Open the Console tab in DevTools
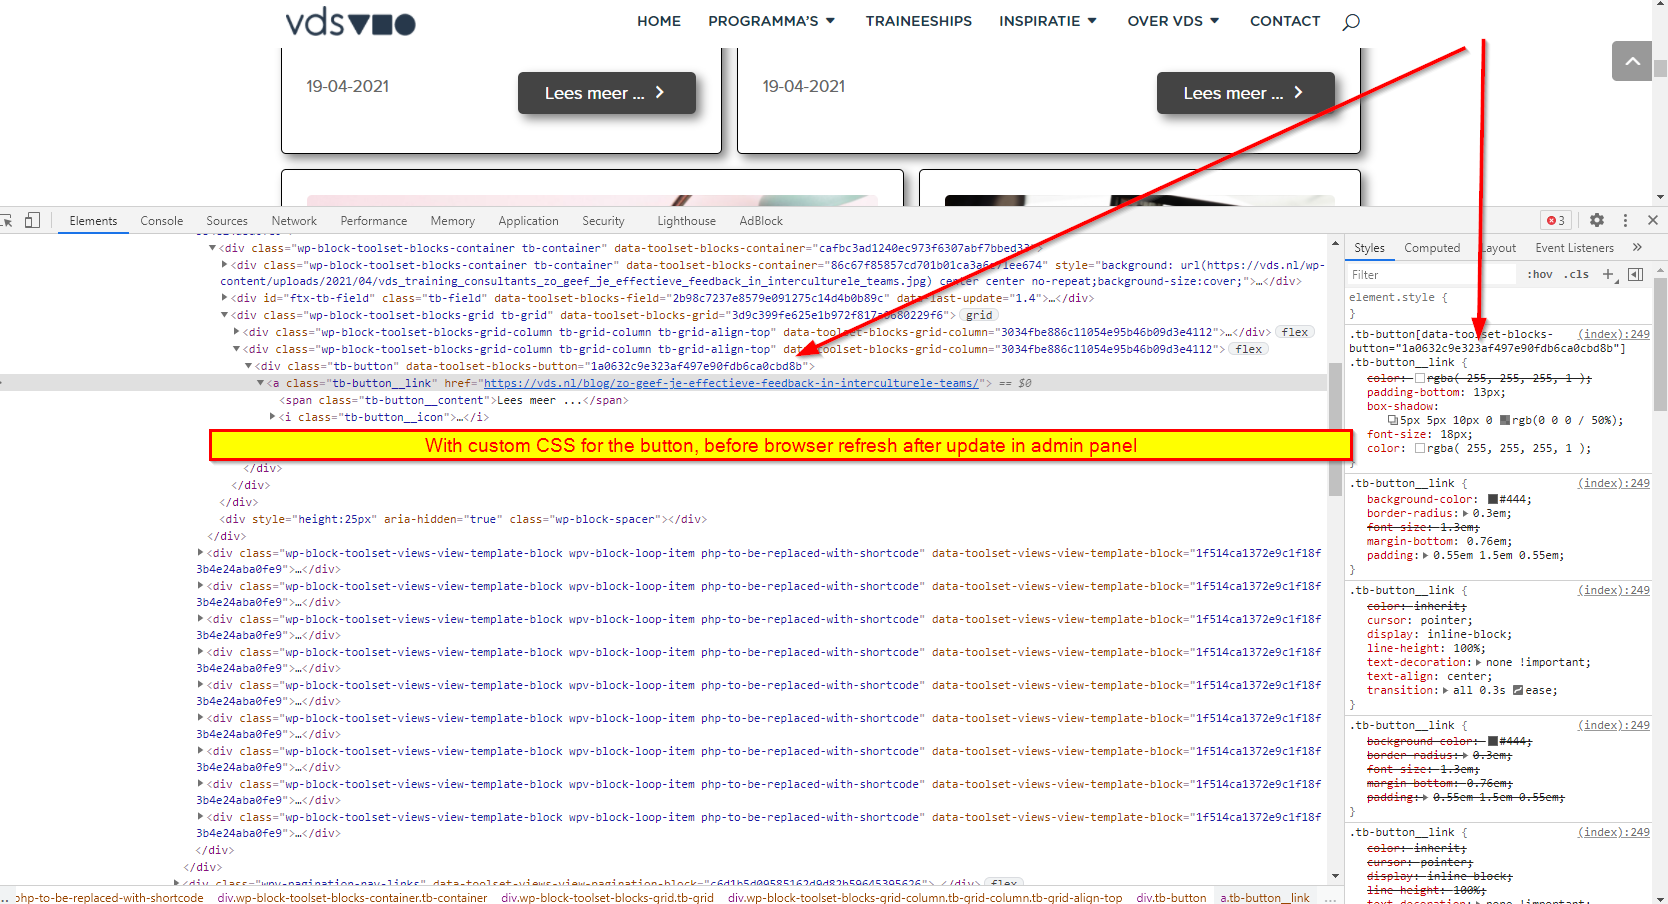 coord(161,220)
